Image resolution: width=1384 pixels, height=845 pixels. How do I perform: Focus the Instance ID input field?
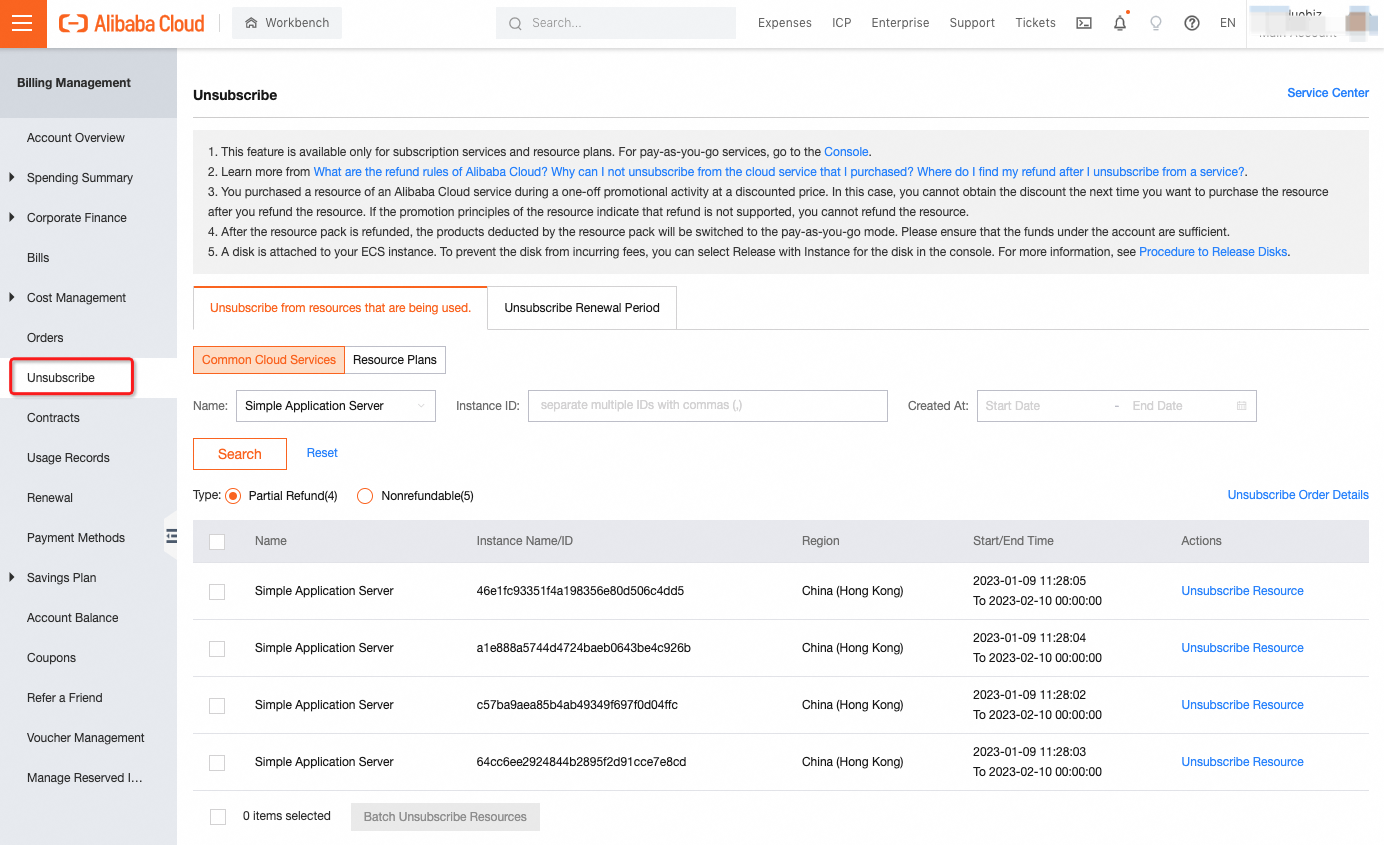708,406
